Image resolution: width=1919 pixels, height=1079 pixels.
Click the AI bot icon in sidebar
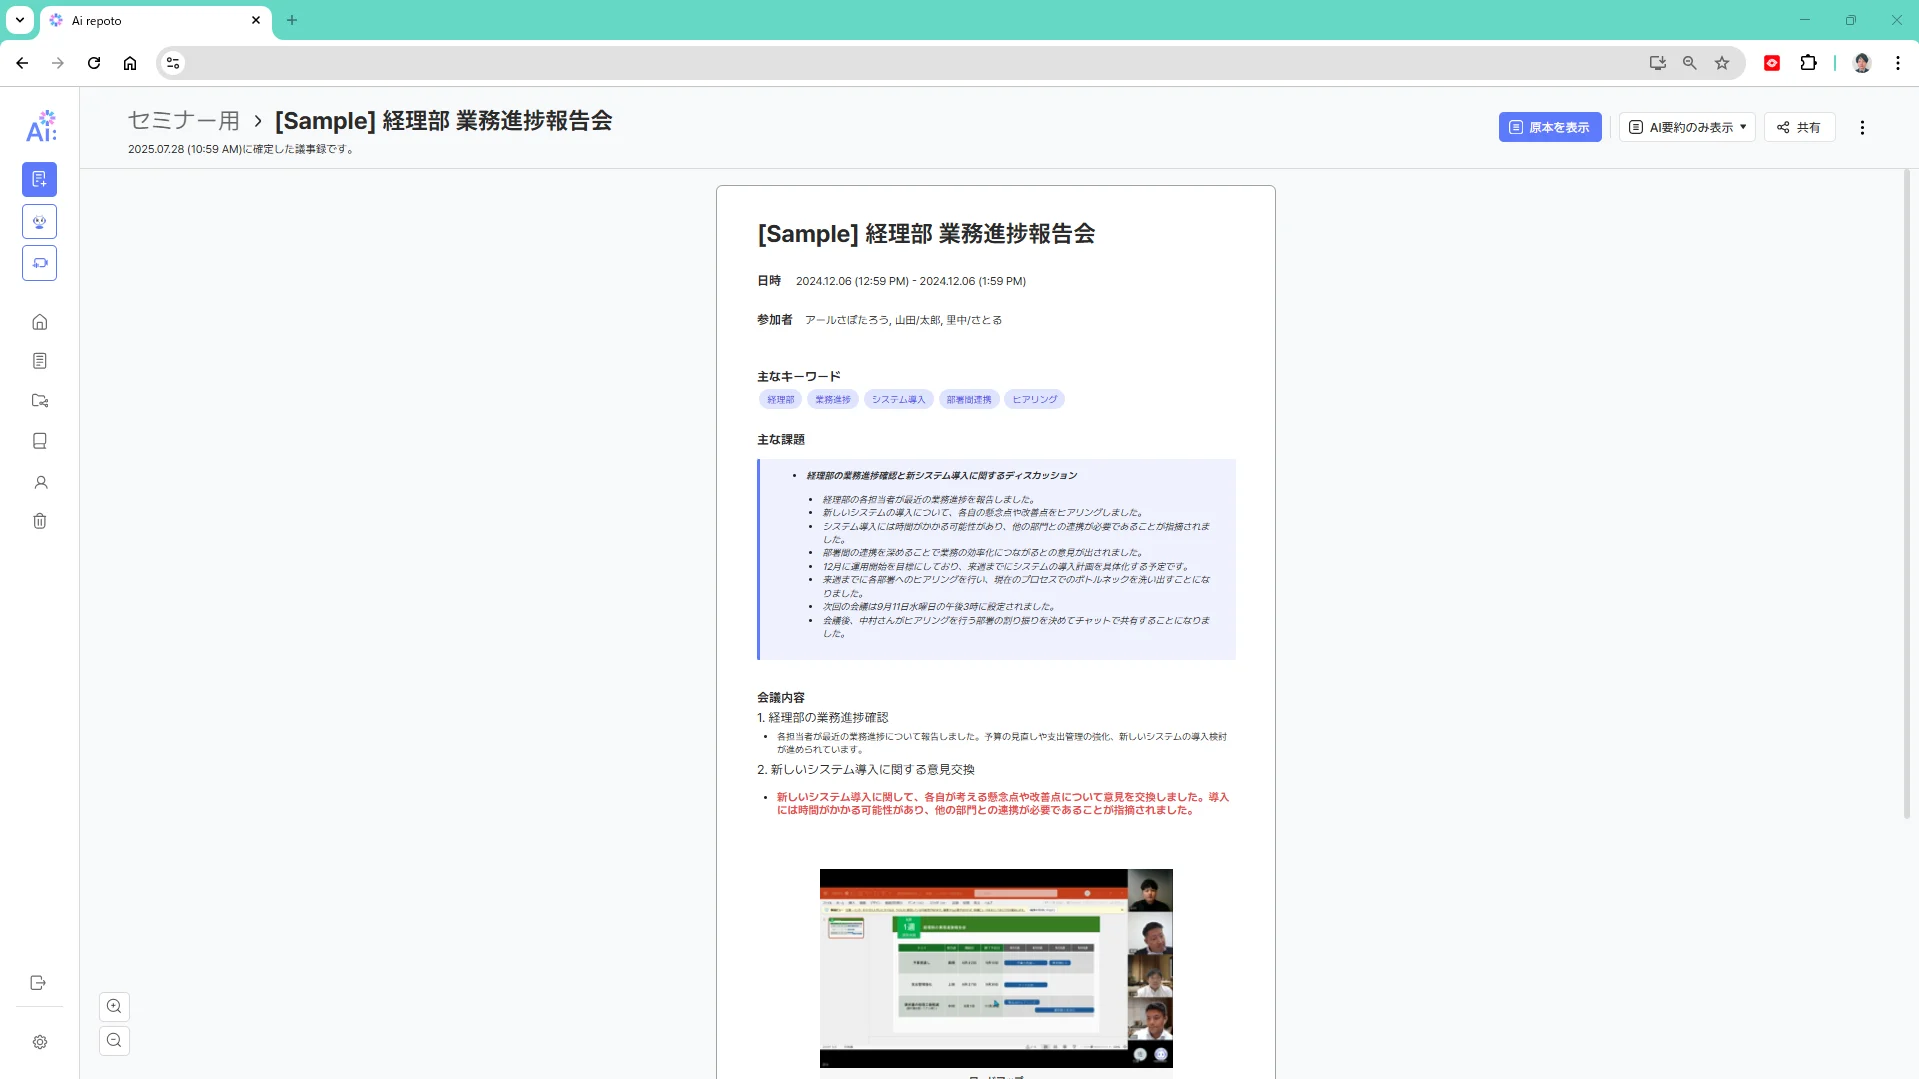click(40, 221)
